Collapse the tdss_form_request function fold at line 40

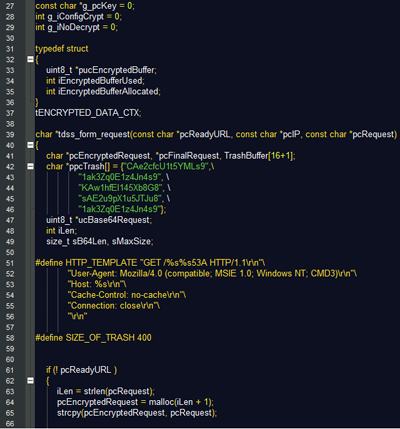(x=30, y=145)
